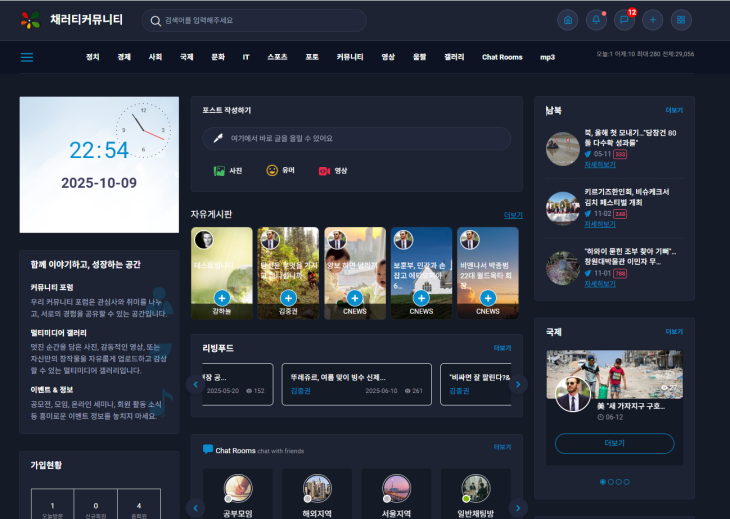Choose the 영상 video post option
Image resolution: width=730 pixels, height=519 pixels.
click(333, 171)
